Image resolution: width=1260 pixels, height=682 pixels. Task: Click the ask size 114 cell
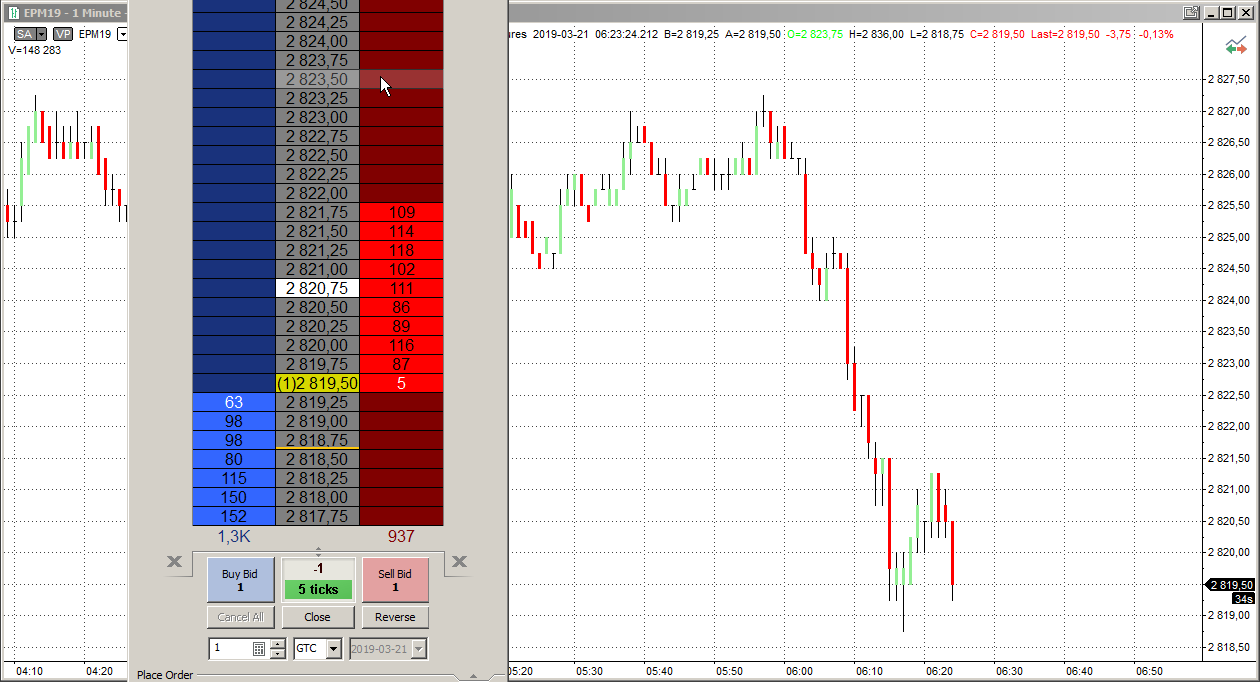tap(401, 231)
